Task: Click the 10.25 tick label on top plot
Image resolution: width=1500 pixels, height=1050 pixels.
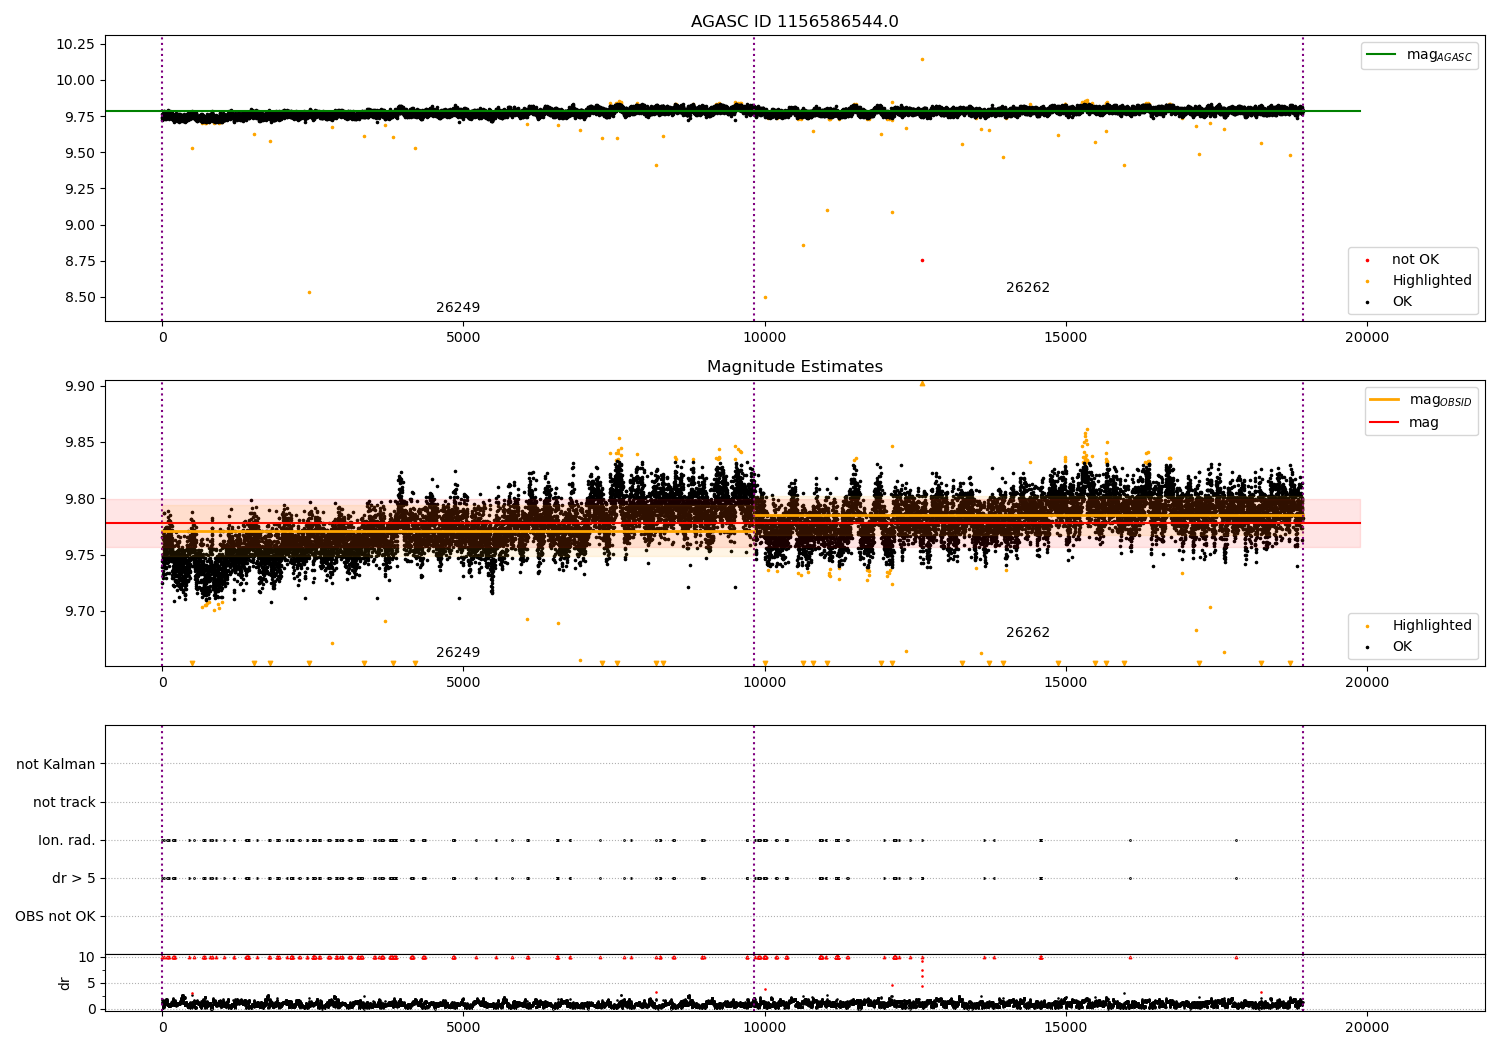Action: coord(75,44)
